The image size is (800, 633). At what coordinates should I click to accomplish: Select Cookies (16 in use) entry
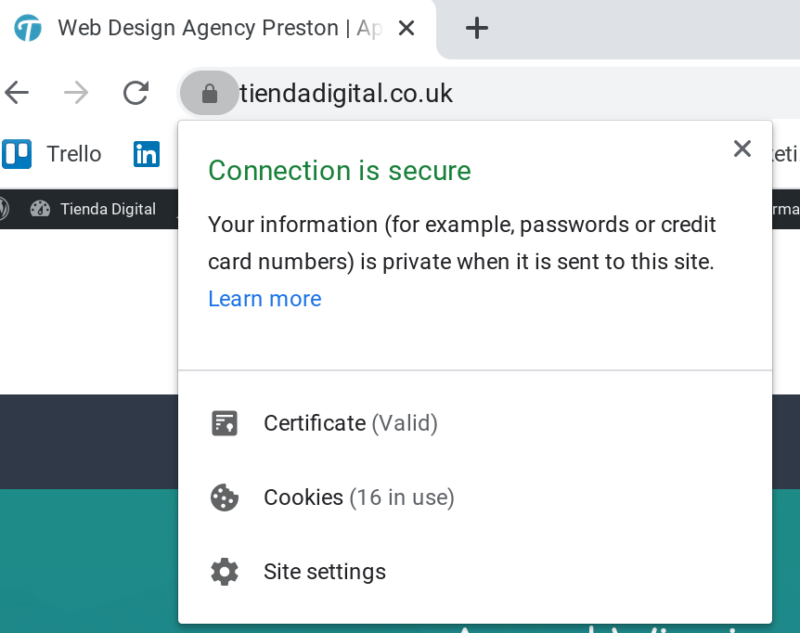pos(358,497)
